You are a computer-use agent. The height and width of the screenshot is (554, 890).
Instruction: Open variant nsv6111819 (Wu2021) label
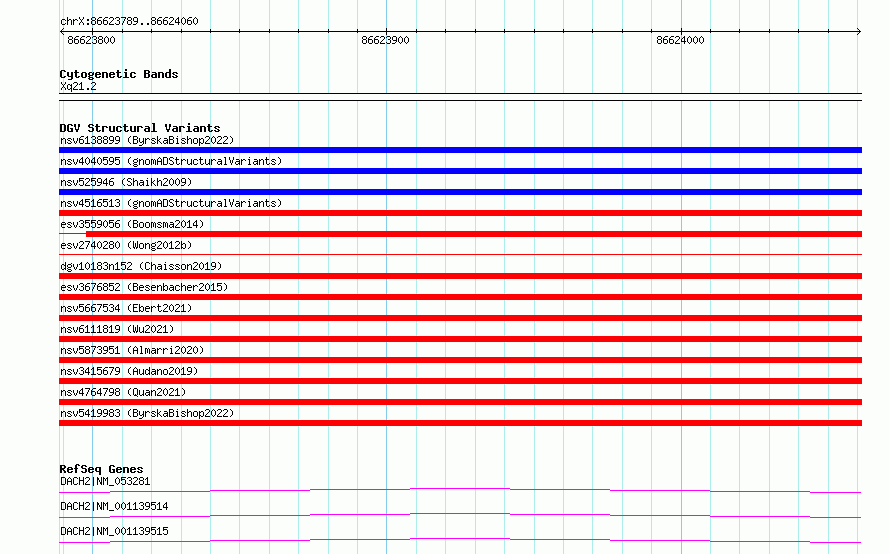point(117,329)
